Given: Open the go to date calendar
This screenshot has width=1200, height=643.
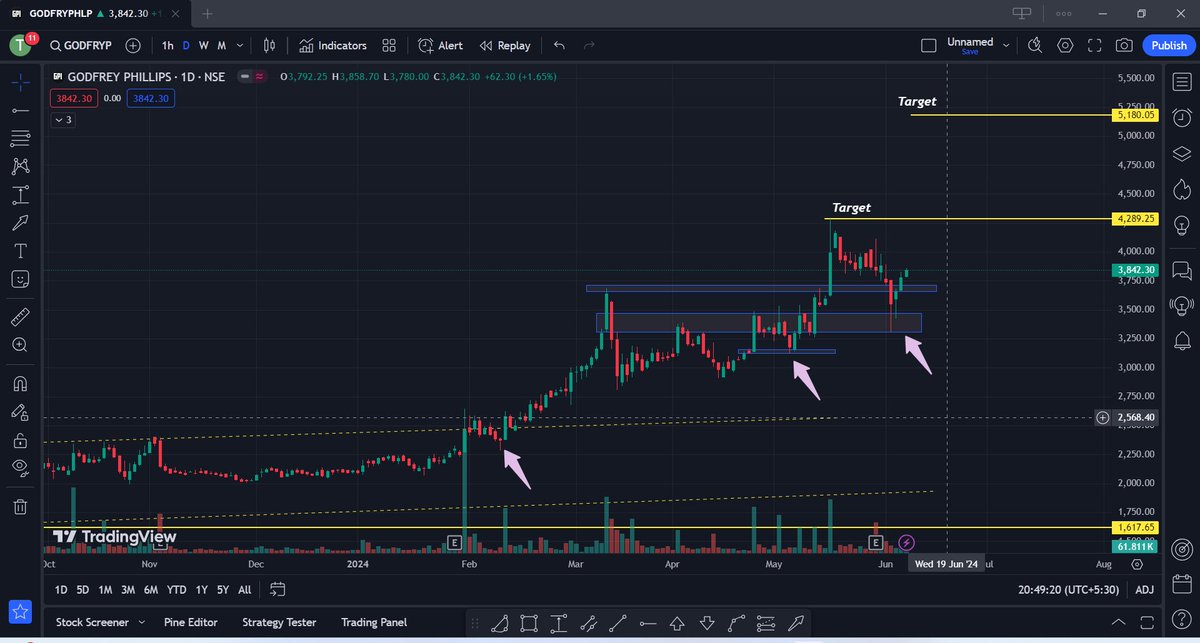Looking at the screenshot, I should pyautogui.click(x=278, y=590).
